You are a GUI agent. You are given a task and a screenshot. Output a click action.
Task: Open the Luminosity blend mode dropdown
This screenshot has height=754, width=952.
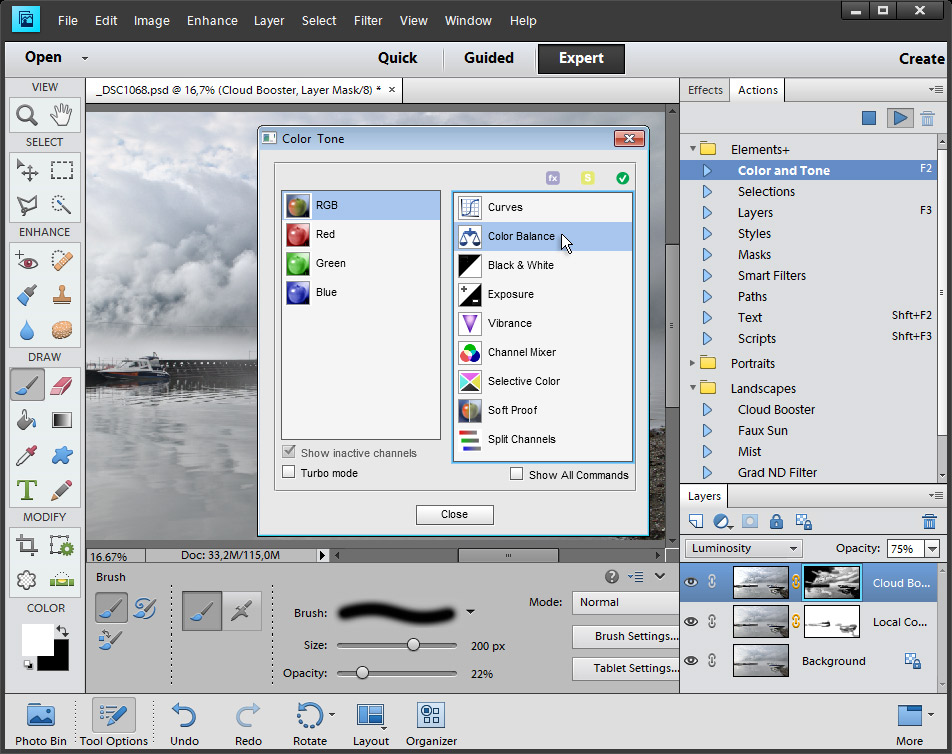[743, 548]
